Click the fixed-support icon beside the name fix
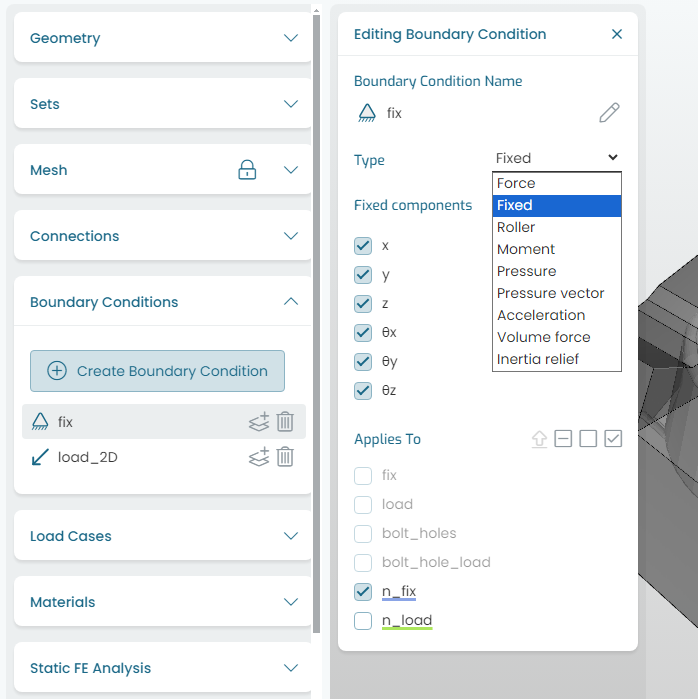698x699 pixels. pos(367,113)
